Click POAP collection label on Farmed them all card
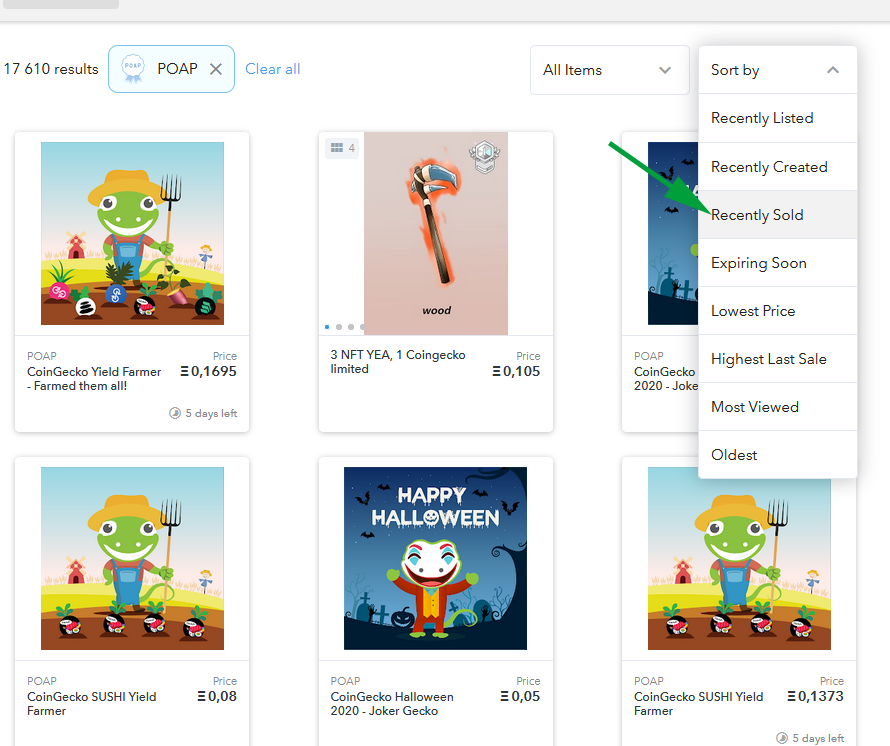 pos(42,356)
